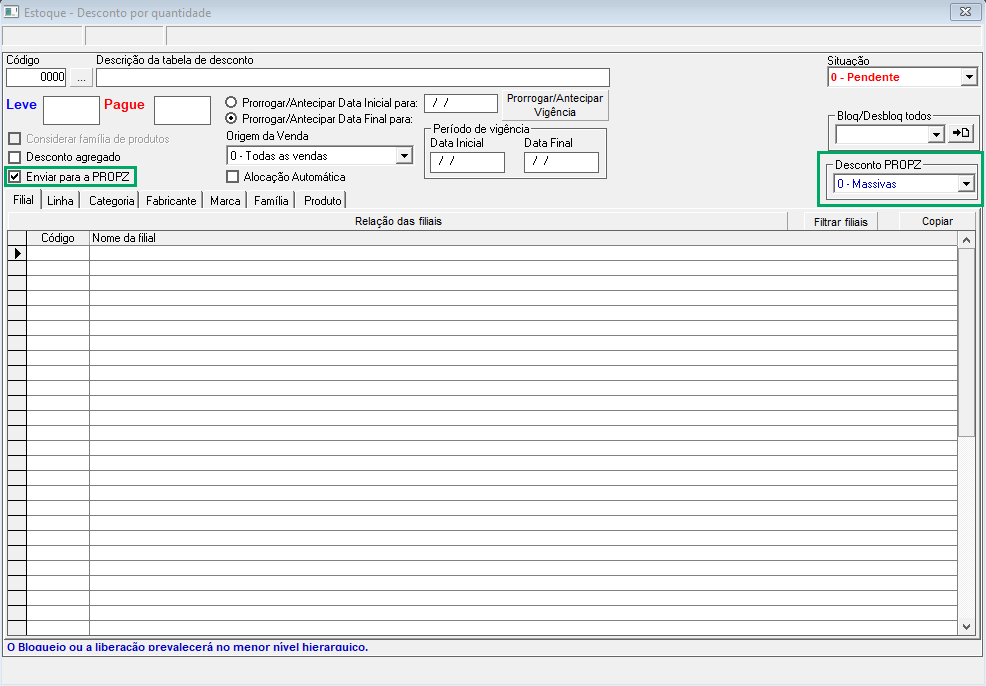Expand the Desconto PROPZ dropdown '0 - Massivas'
Image resolution: width=986 pixels, height=686 pixels.
966,184
